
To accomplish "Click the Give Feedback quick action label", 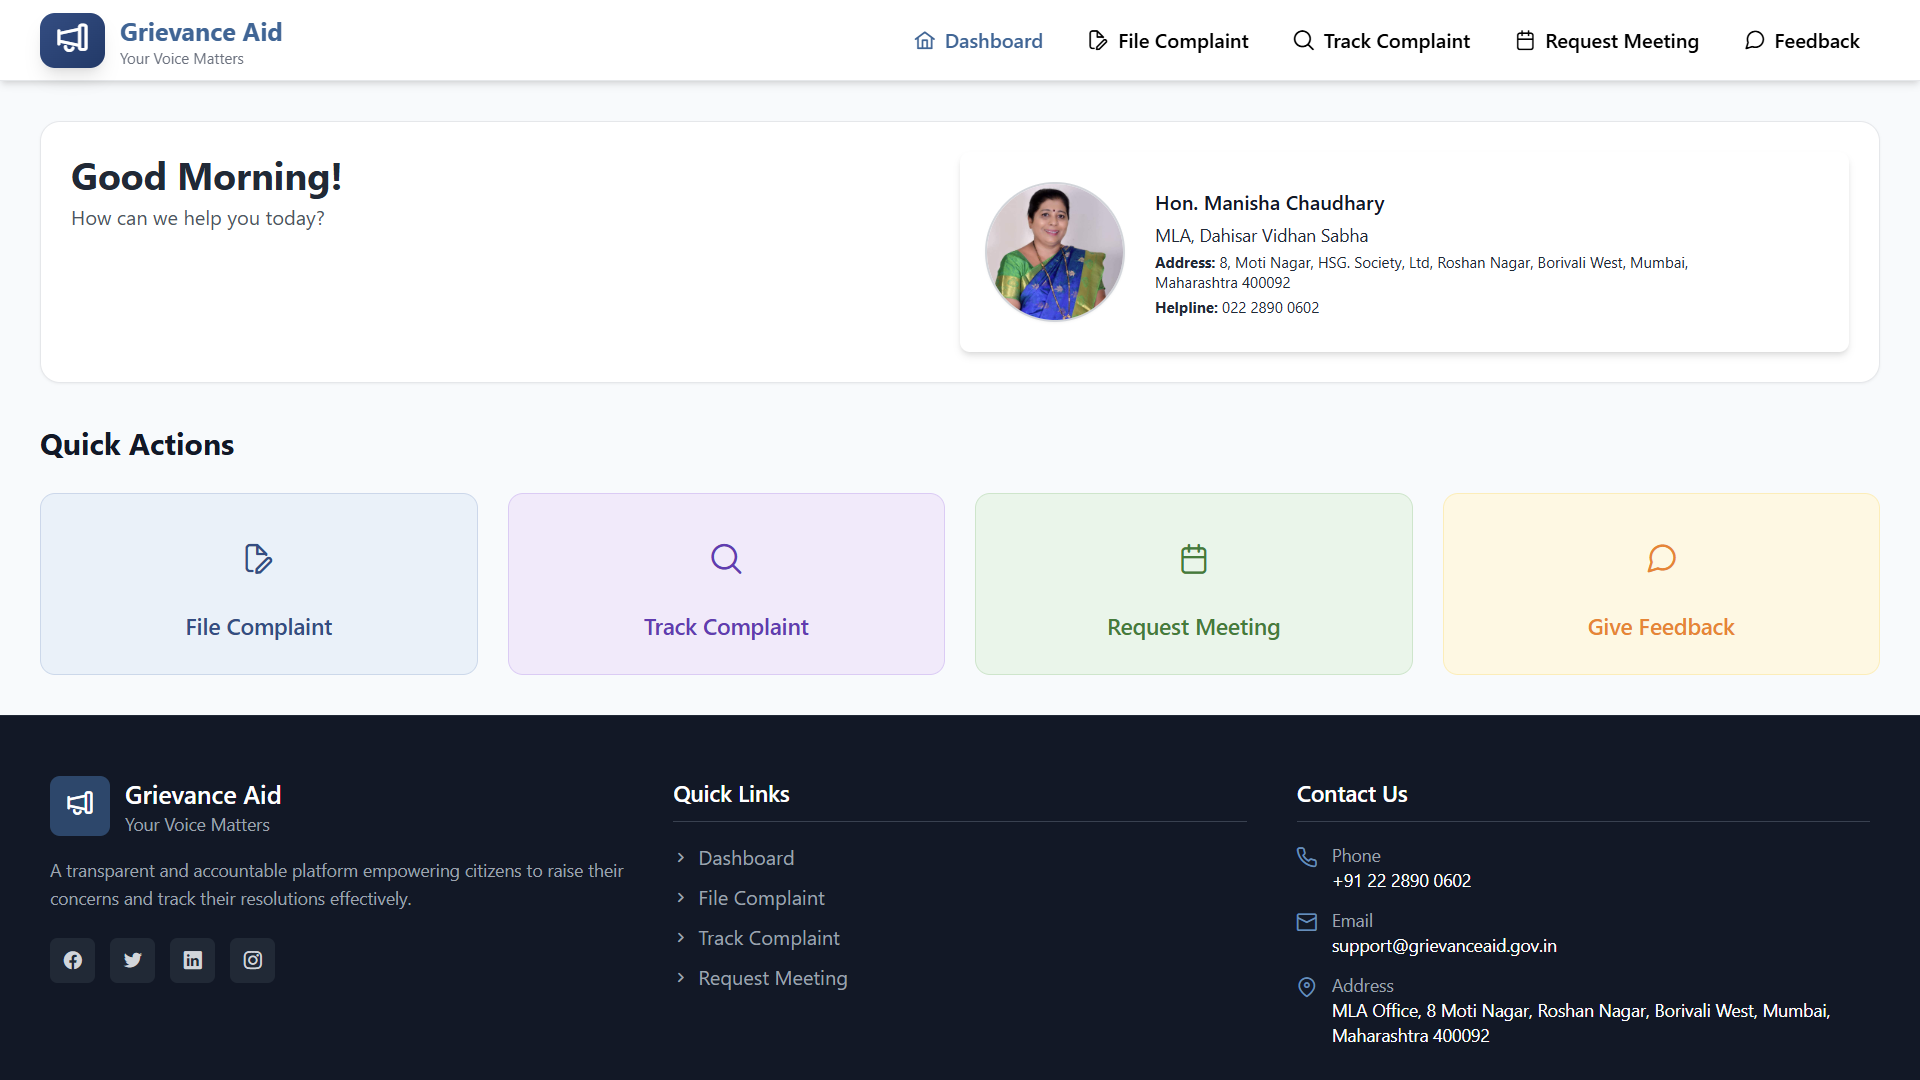I will coord(1661,627).
